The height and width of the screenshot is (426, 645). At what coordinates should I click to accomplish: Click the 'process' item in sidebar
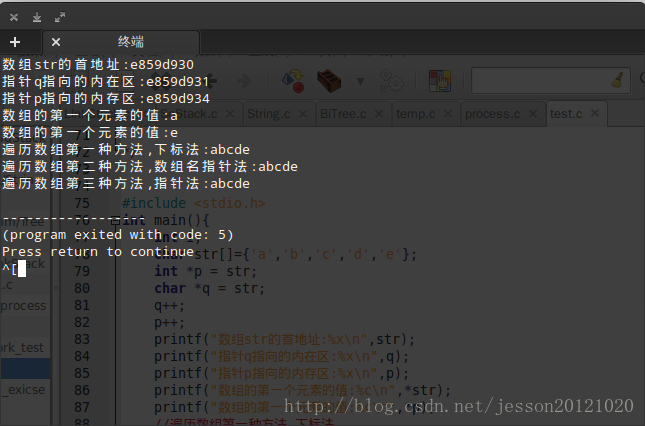[x=23, y=306]
